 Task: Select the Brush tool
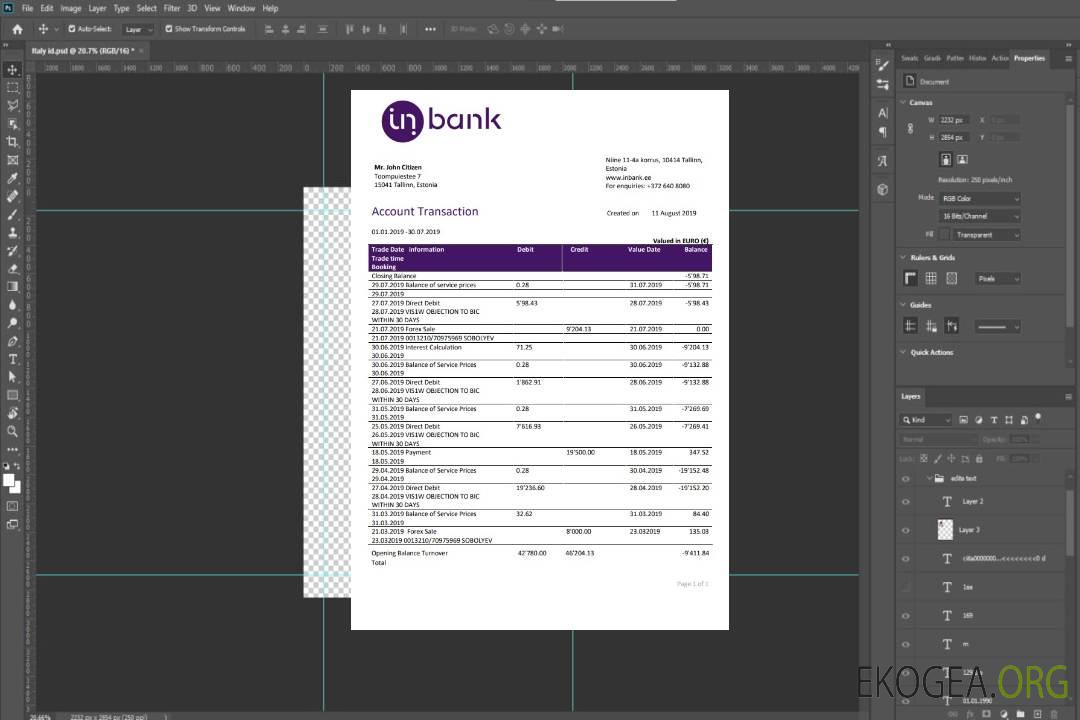(12, 214)
